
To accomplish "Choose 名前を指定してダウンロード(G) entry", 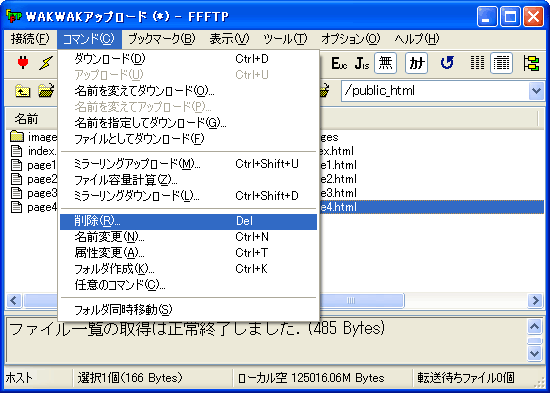I will point(189,123).
